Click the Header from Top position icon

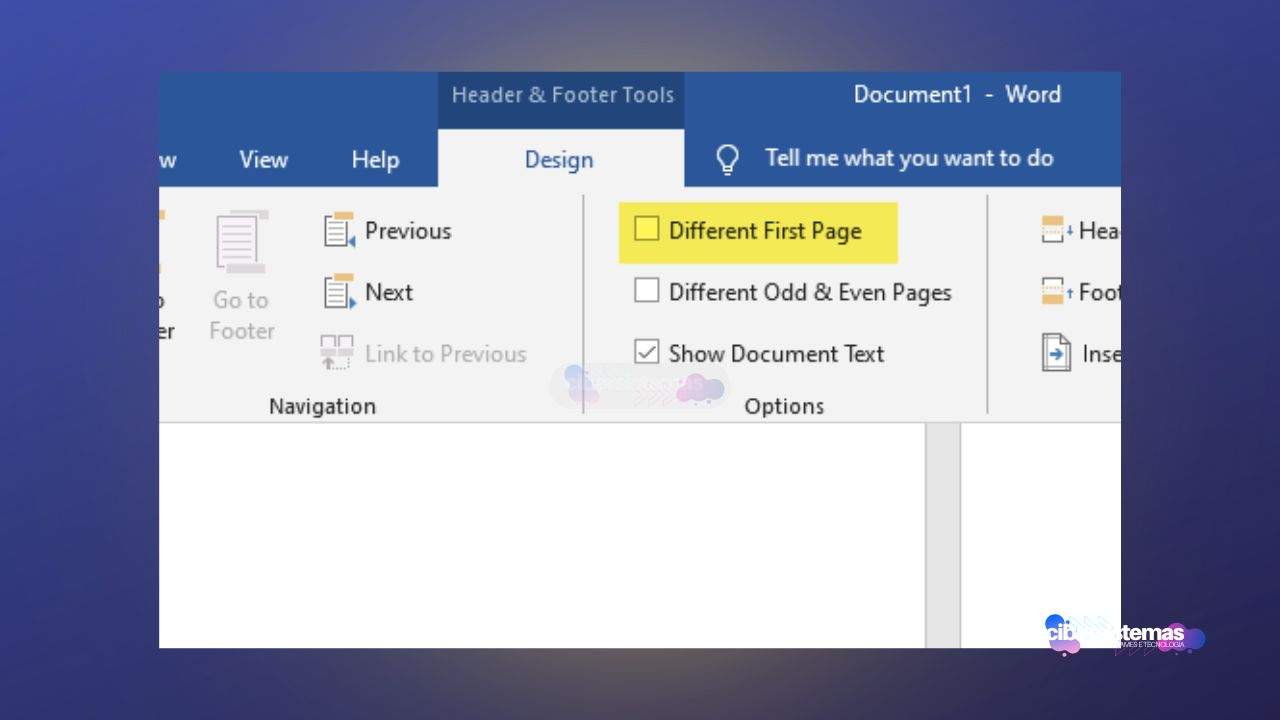point(1057,230)
